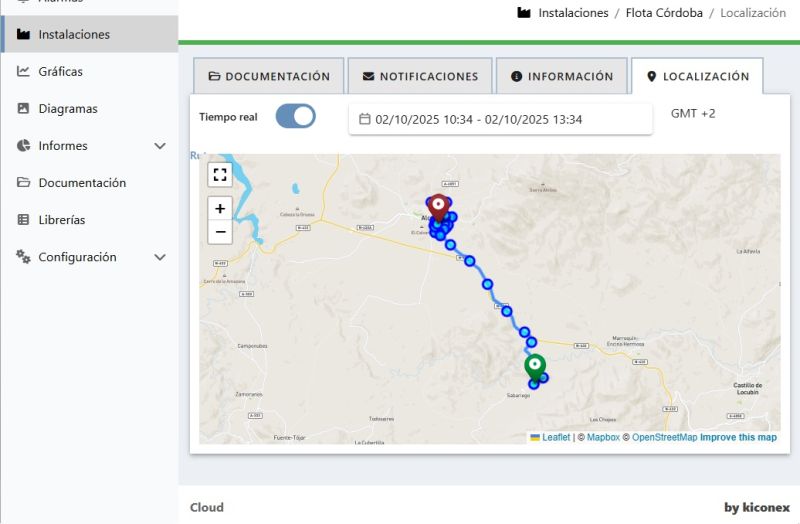Zoom in on the map
The height and width of the screenshot is (524, 800).
[220, 209]
